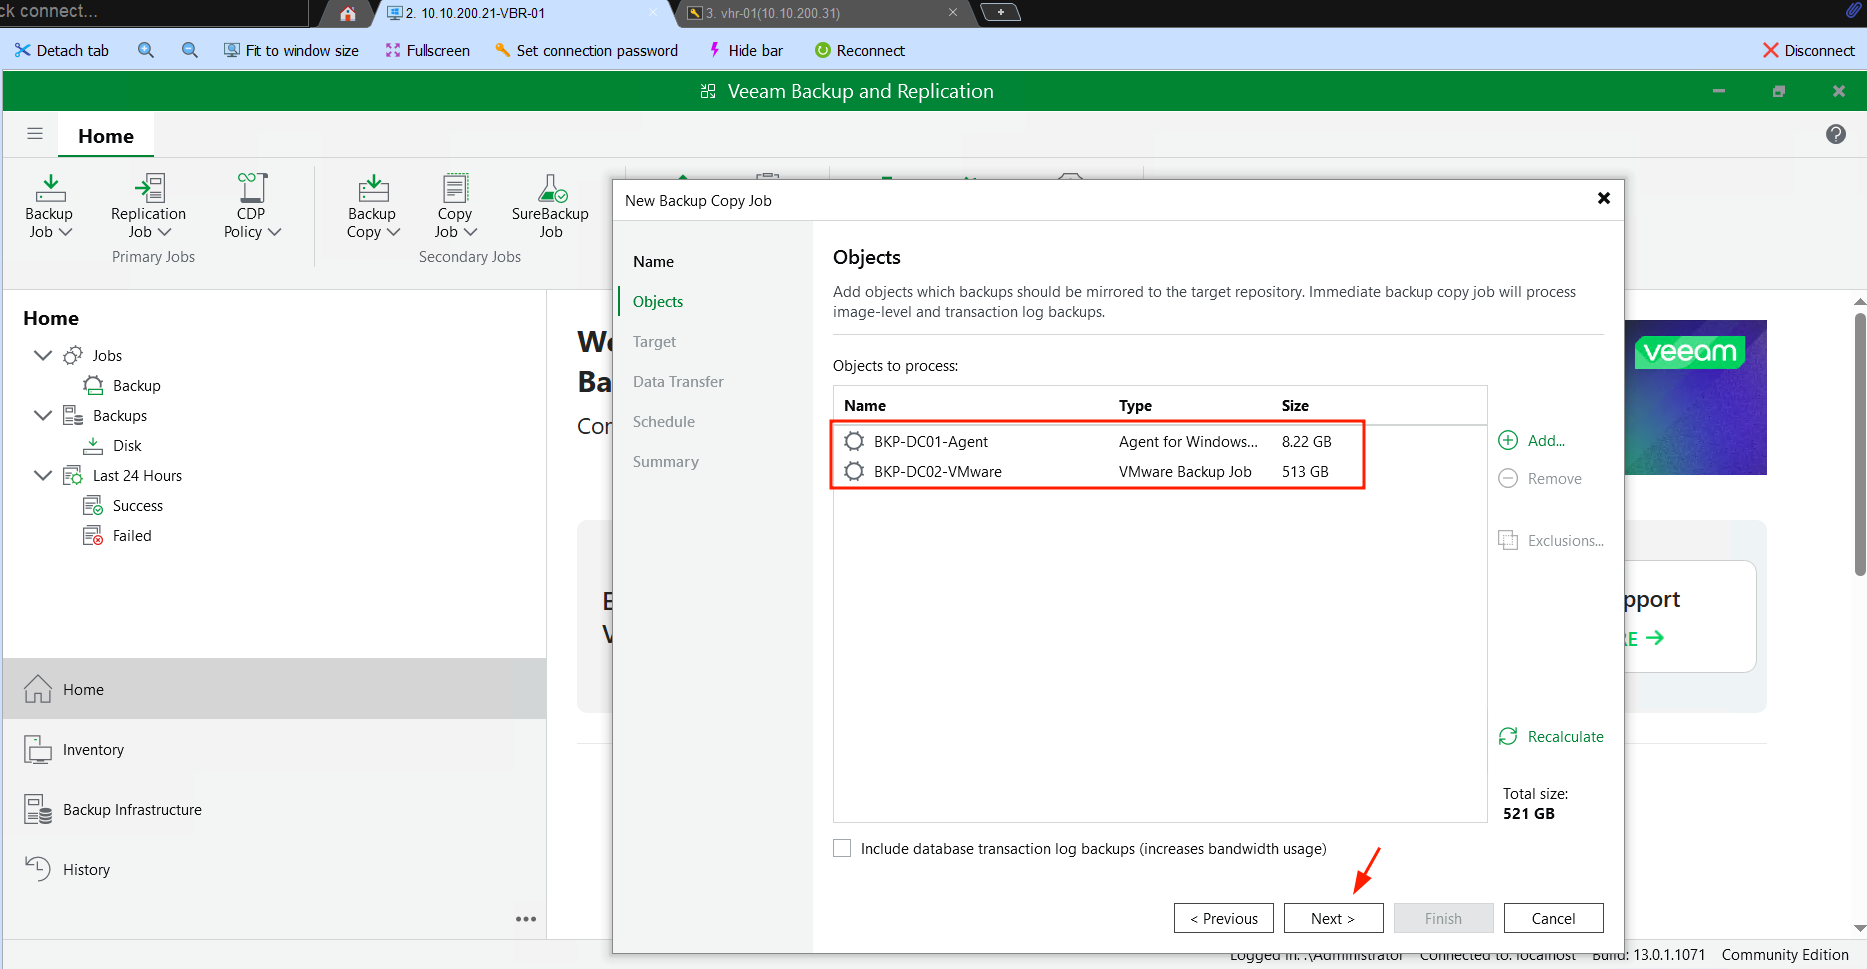Viewport: 1867px width, 969px height.
Task: Click Set connection password
Action: coord(587,50)
